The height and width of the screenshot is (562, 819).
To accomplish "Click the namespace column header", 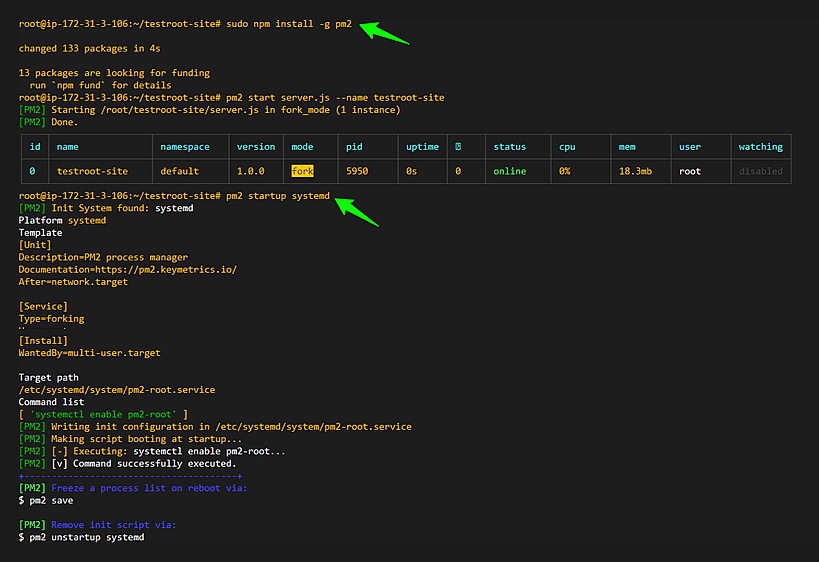I will [185, 147].
